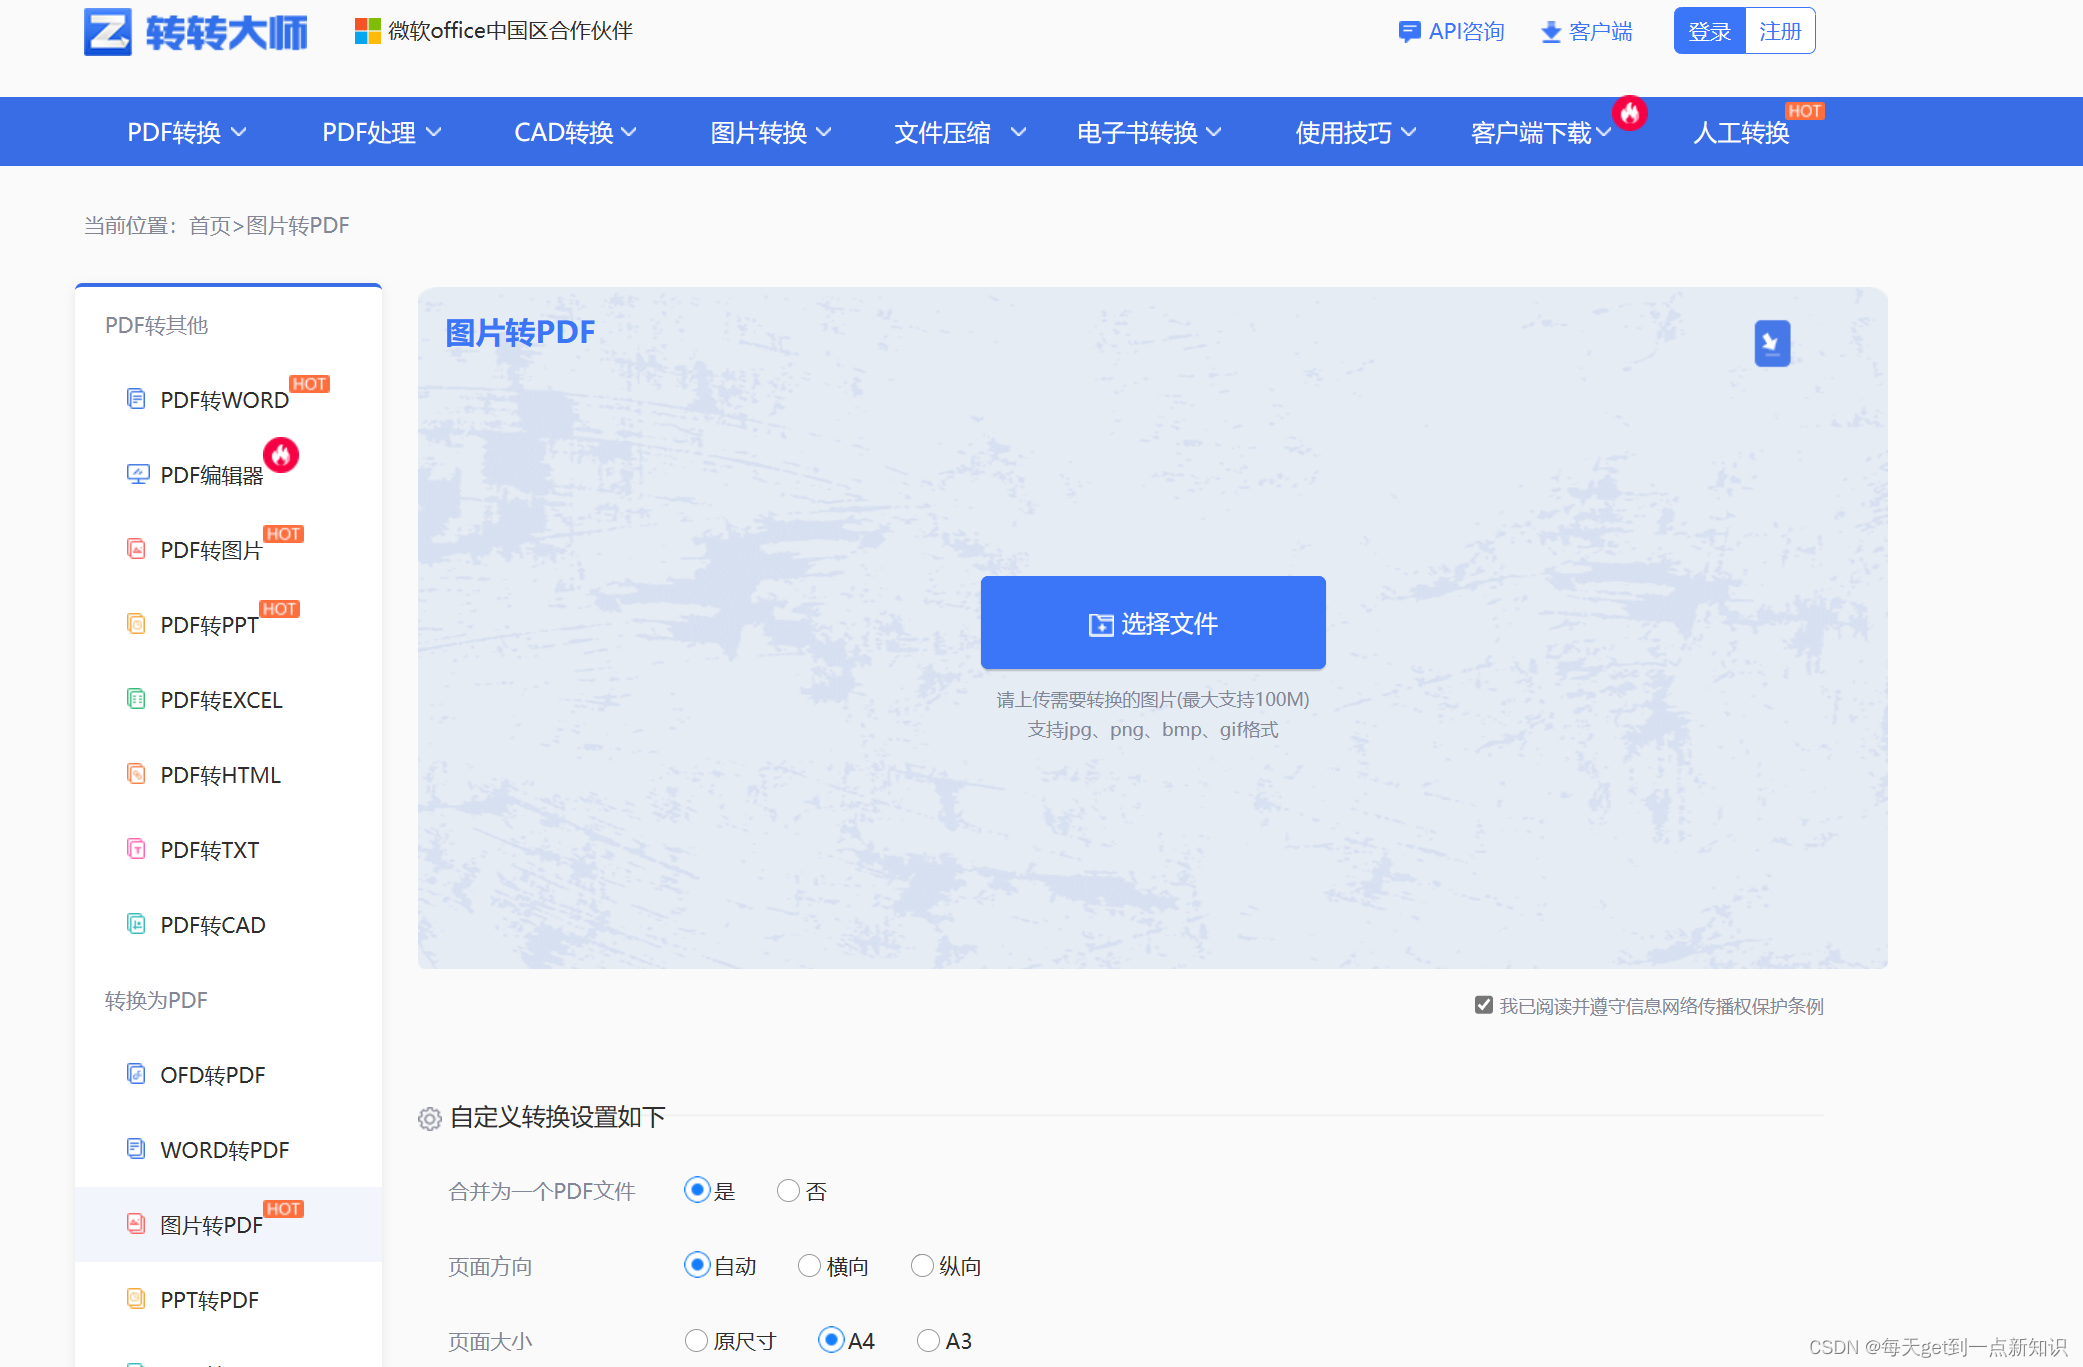Open the 人工转换 menu item
Viewport: 2083px width, 1367px height.
coord(1741,132)
